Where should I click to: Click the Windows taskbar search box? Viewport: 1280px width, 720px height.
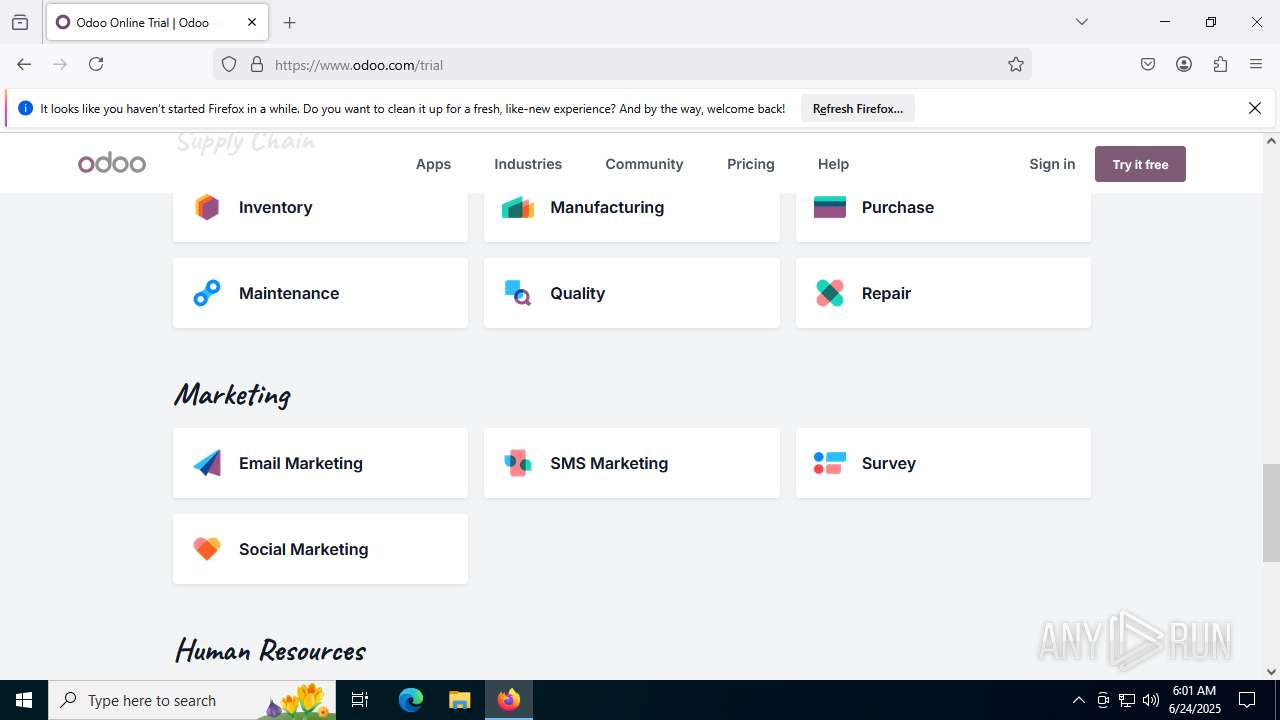click(192, 700)
